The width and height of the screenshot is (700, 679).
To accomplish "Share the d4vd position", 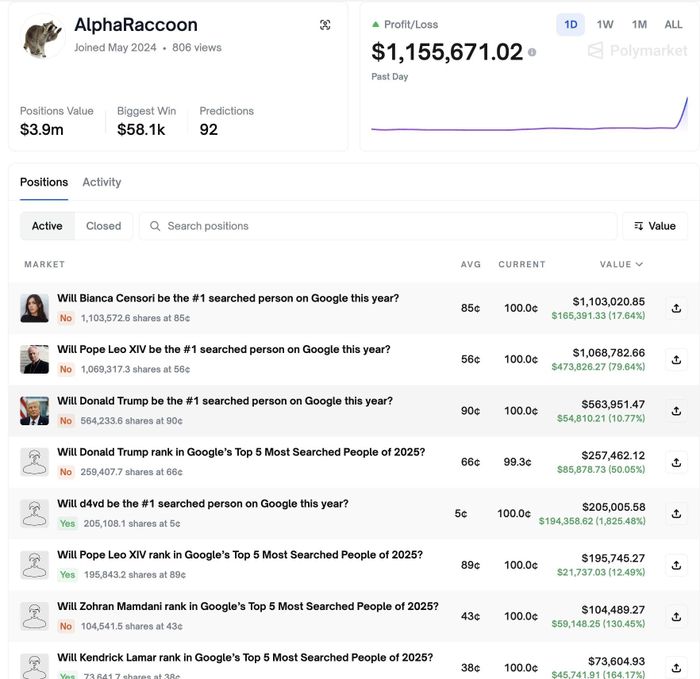I will pos(676,513).
